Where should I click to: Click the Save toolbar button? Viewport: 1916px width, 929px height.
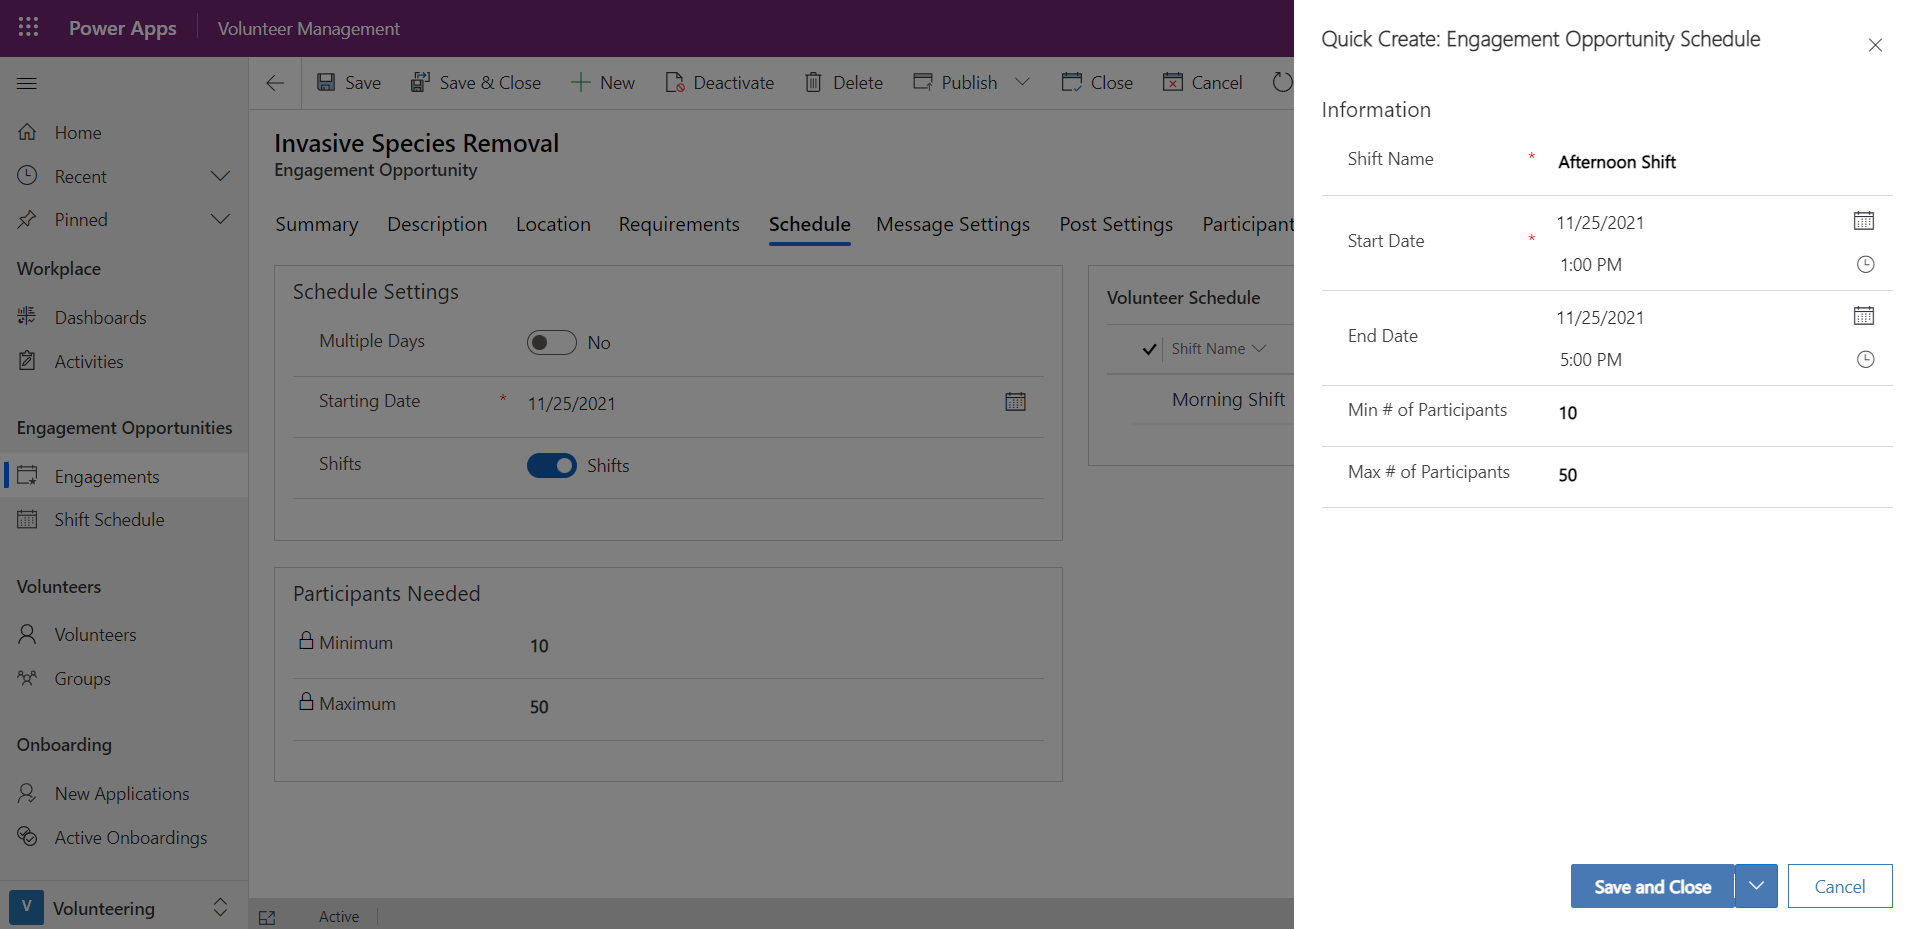(x=349, y=83)
